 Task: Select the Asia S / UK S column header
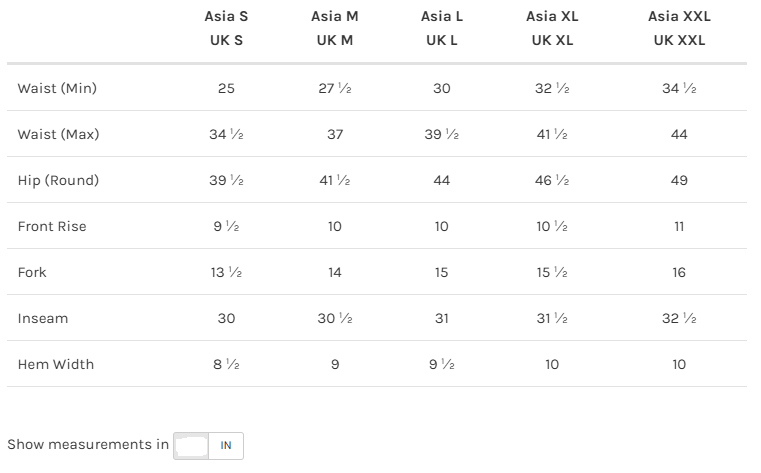(x=226, y=28)
